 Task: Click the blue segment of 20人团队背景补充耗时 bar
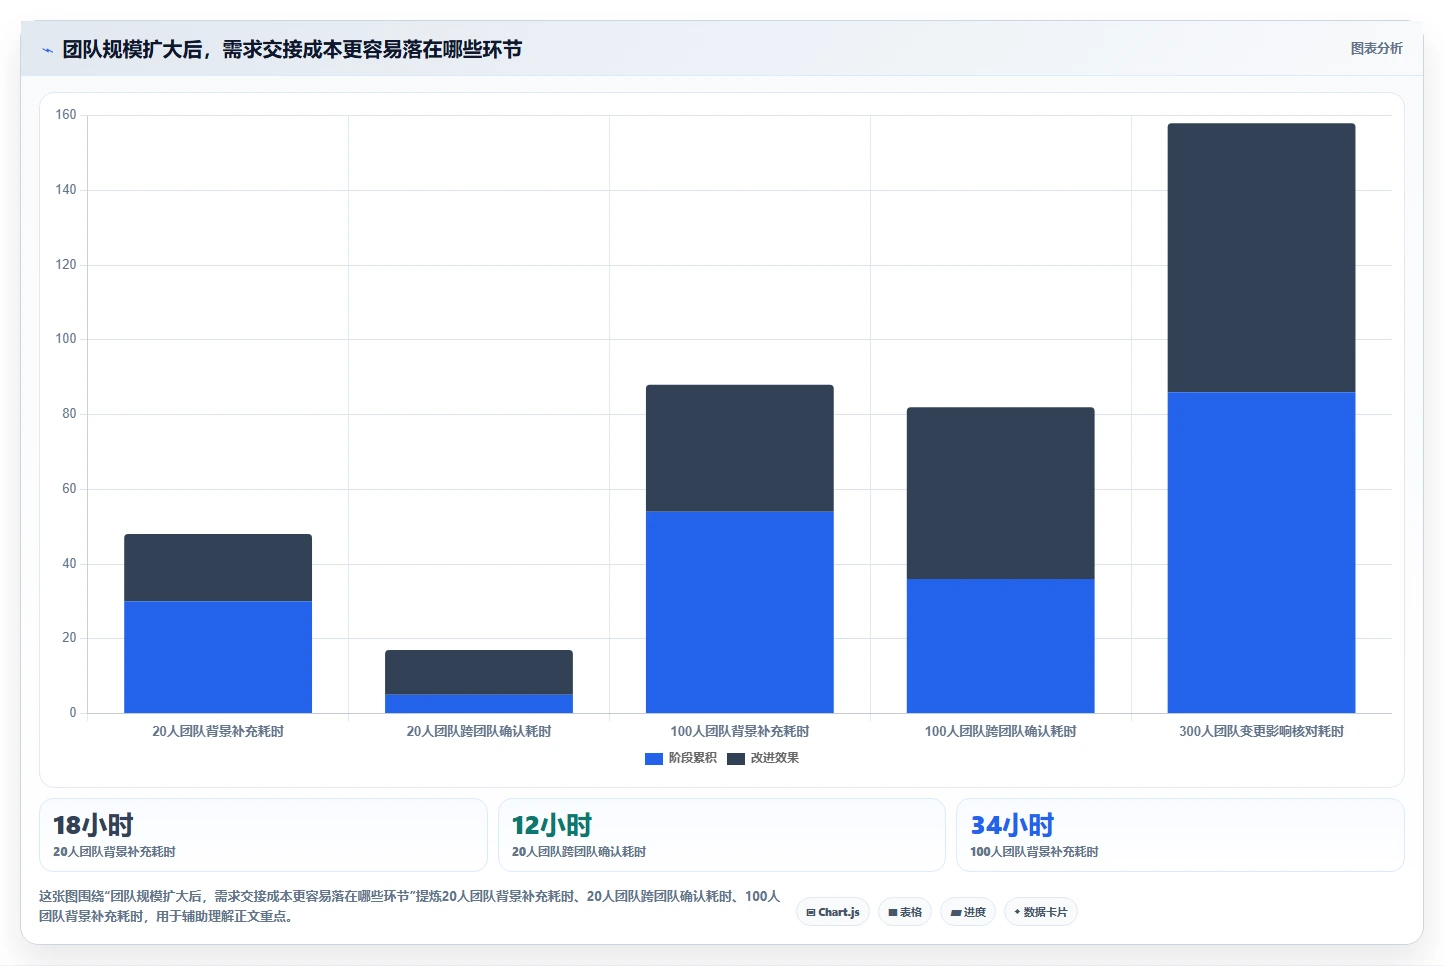(218, 657)
